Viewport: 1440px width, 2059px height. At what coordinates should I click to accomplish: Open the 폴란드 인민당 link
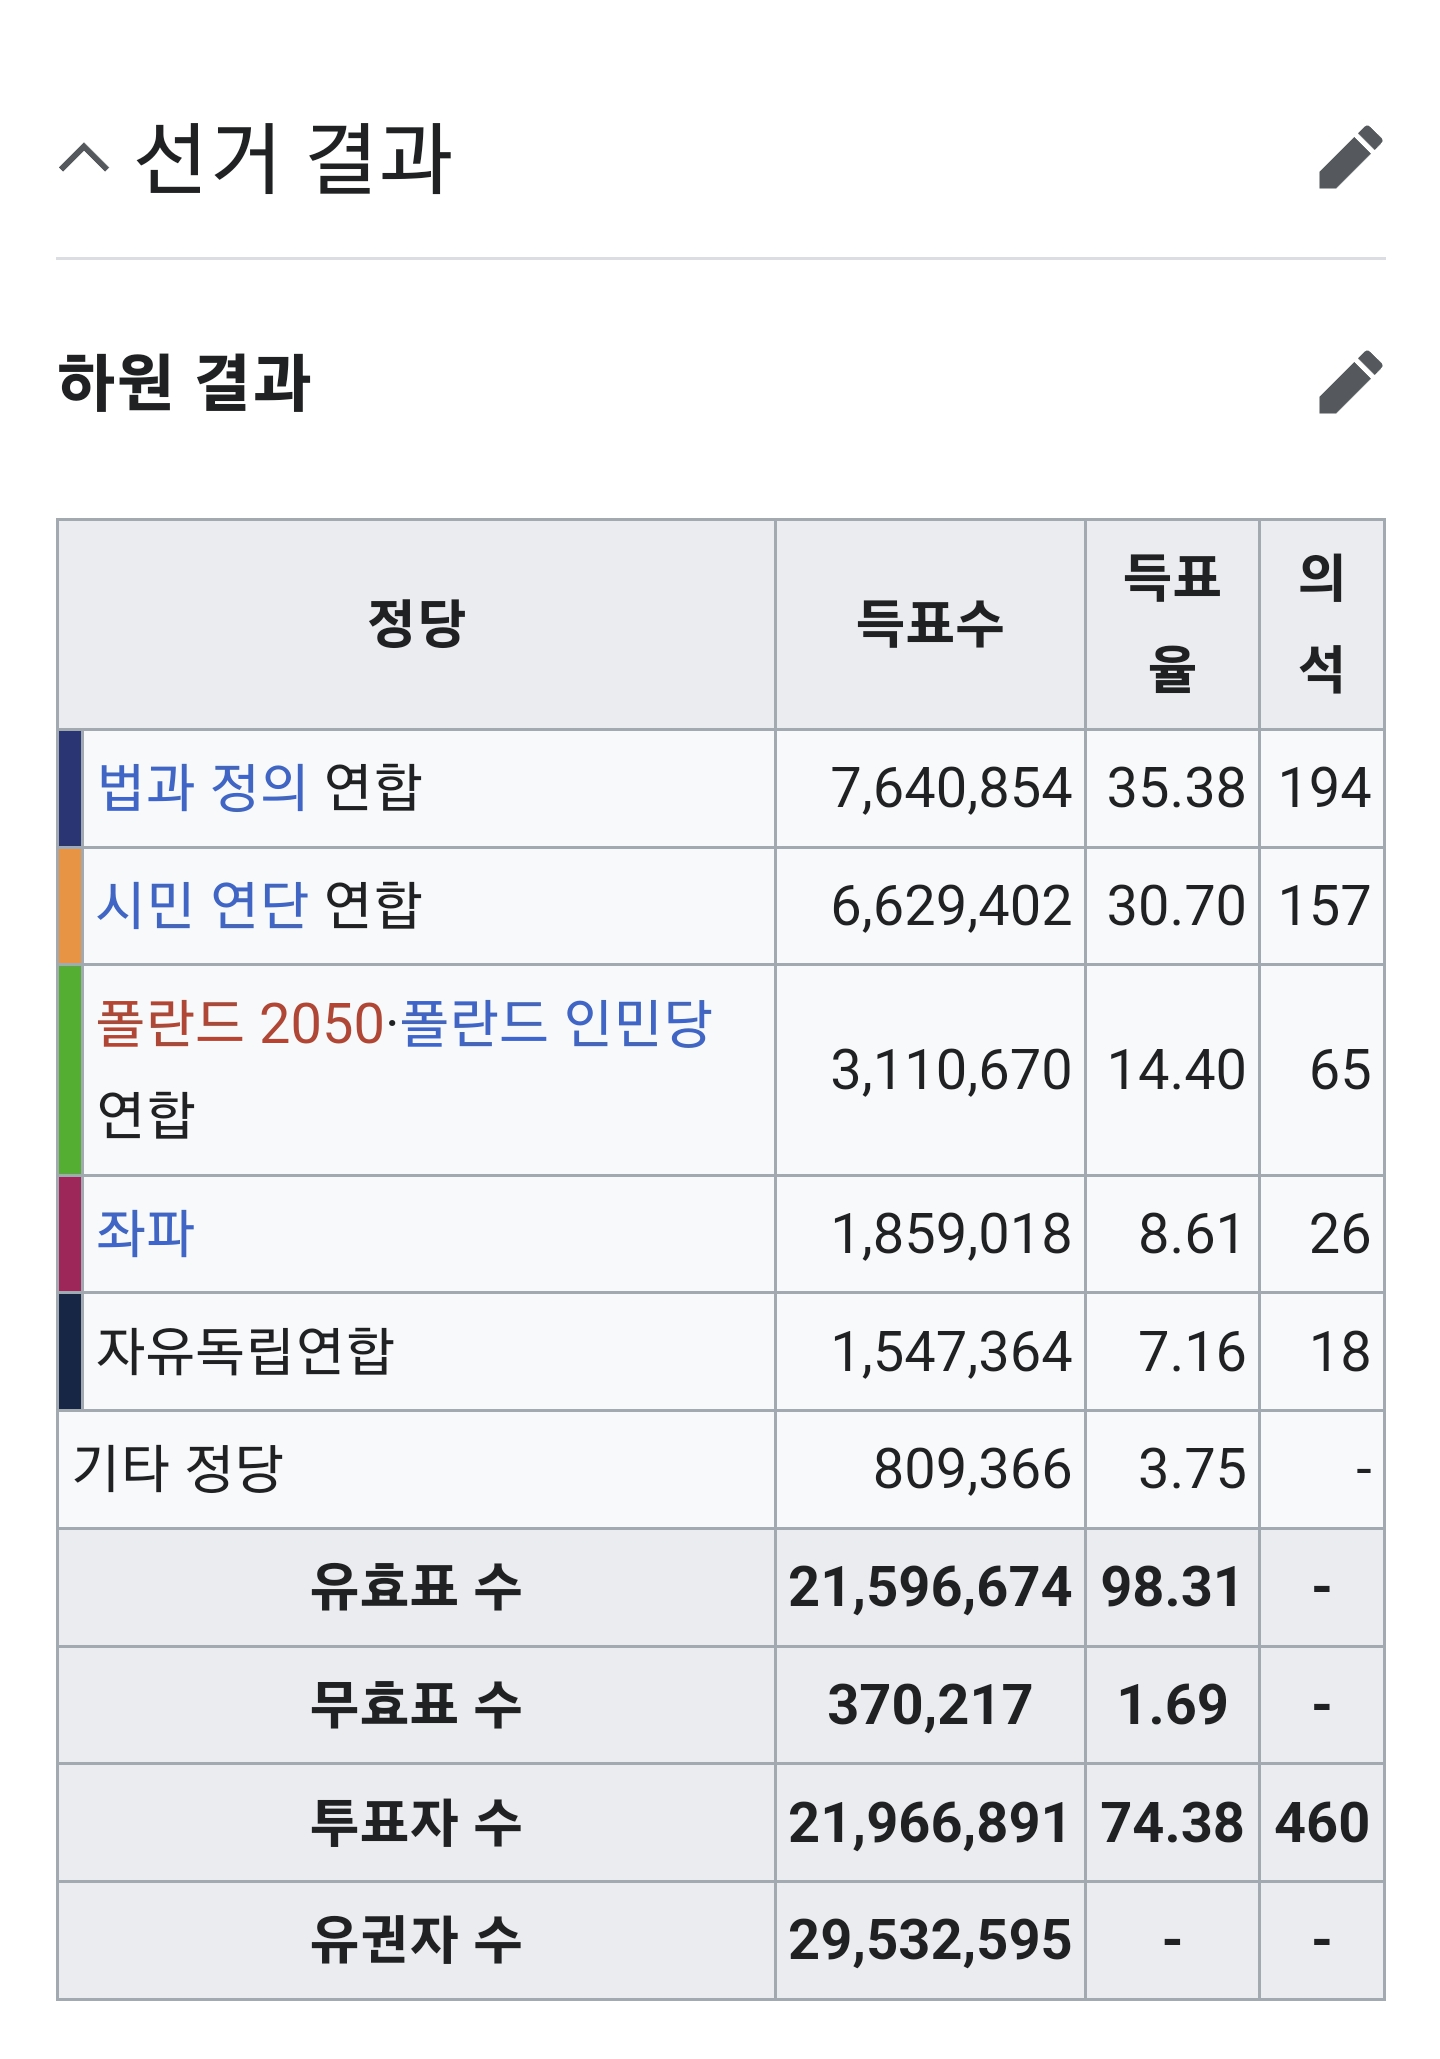point(555,1023)
